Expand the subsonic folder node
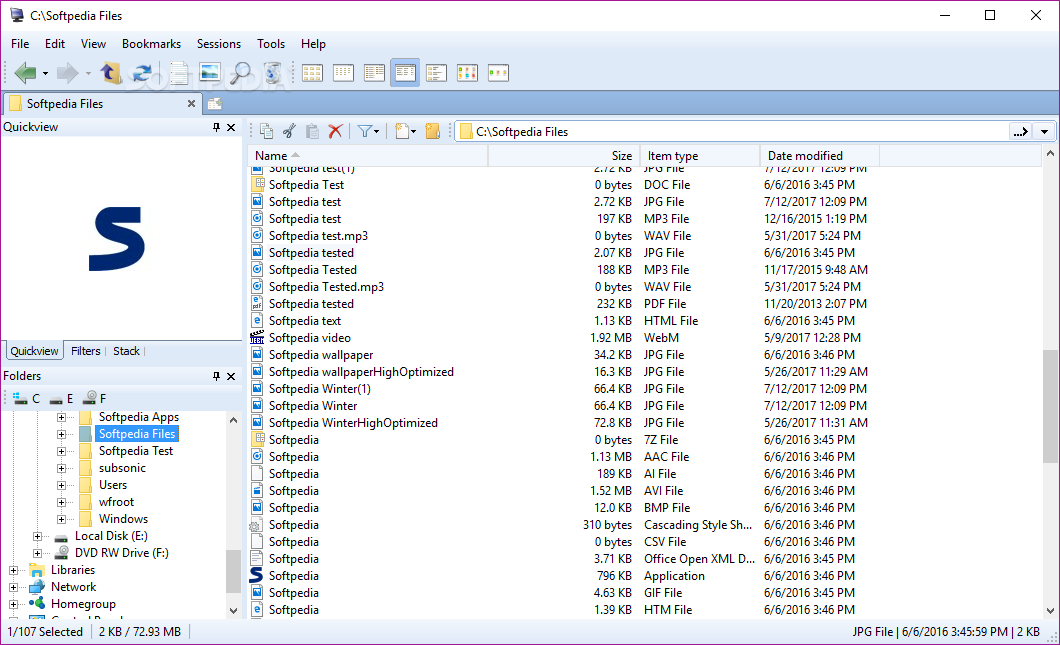 [x=61, y=468]
